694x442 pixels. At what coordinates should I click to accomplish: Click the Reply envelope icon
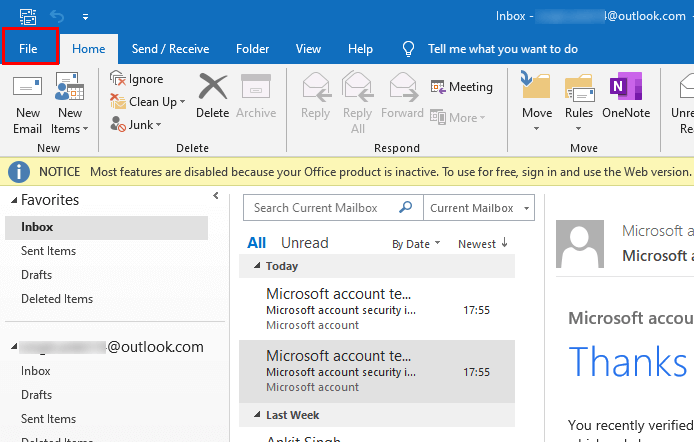[317, 87]
